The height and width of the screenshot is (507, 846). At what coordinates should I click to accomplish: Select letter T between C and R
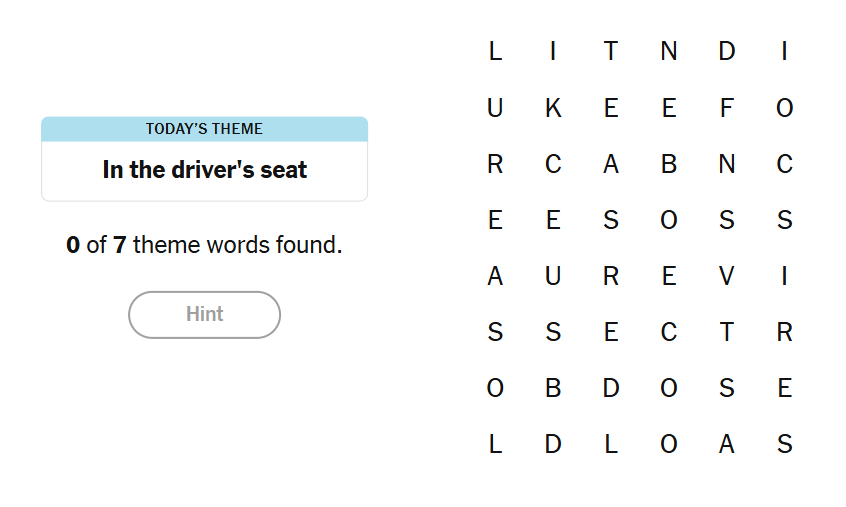point(727,333)
